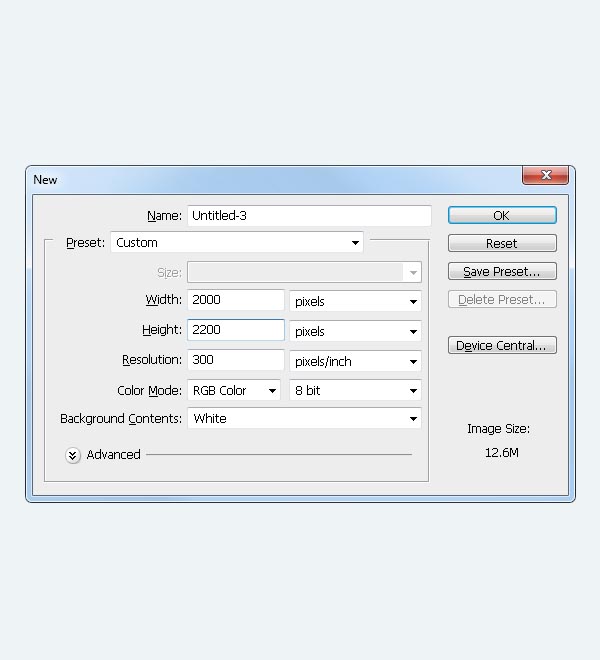This screenshot has width=600, height=660.
Task: Click the Background Contents dropdown arrow
Action: (x=412, y=419)
